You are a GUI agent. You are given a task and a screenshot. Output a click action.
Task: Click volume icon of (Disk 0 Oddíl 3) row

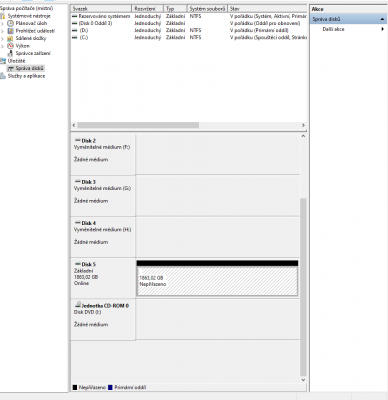click(x=75, y=23)
